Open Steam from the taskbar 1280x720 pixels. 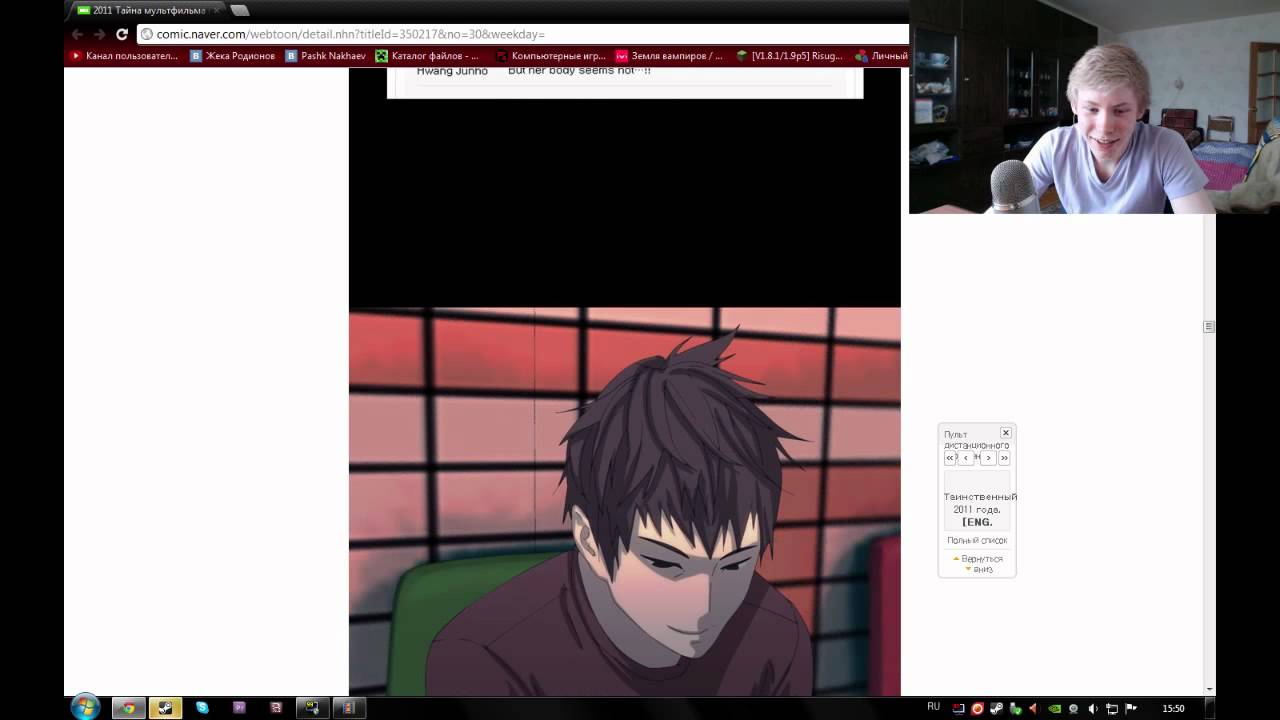click(x=165, y=708)
